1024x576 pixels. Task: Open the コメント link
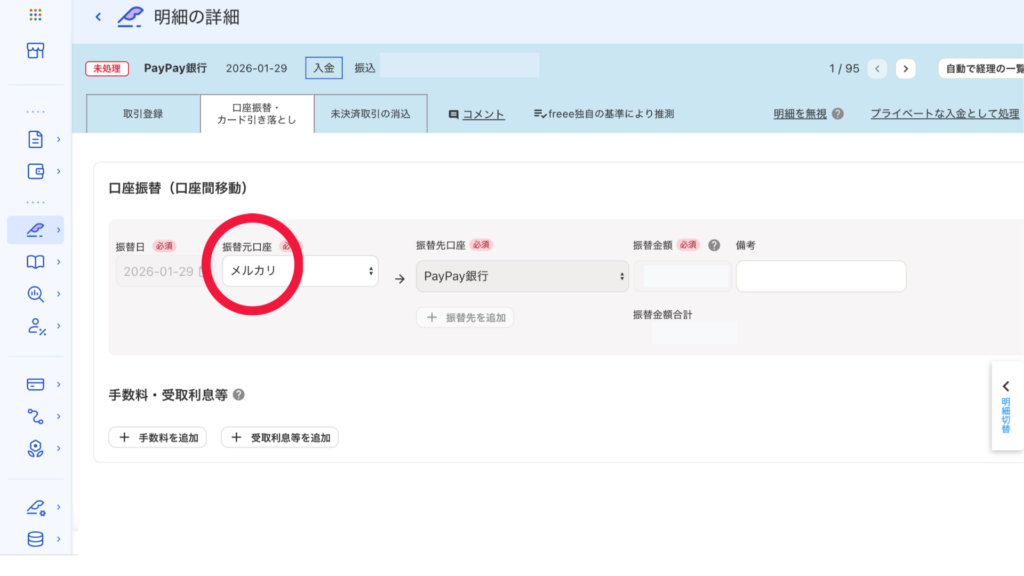tap(477, 114)
